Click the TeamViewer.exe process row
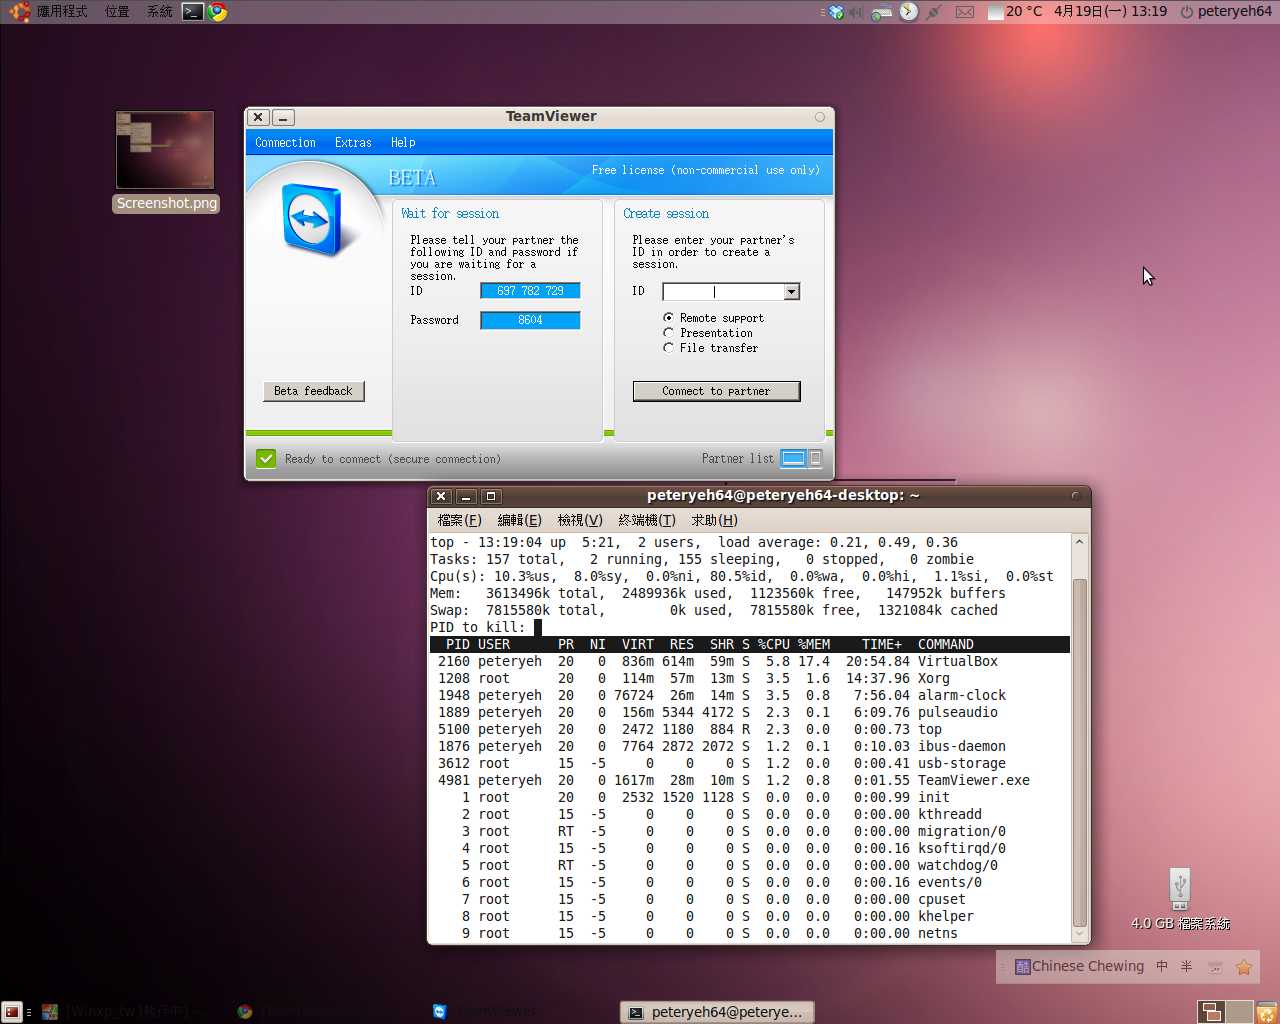This screenshot has height=1024, width=1280. coord(750,780)
